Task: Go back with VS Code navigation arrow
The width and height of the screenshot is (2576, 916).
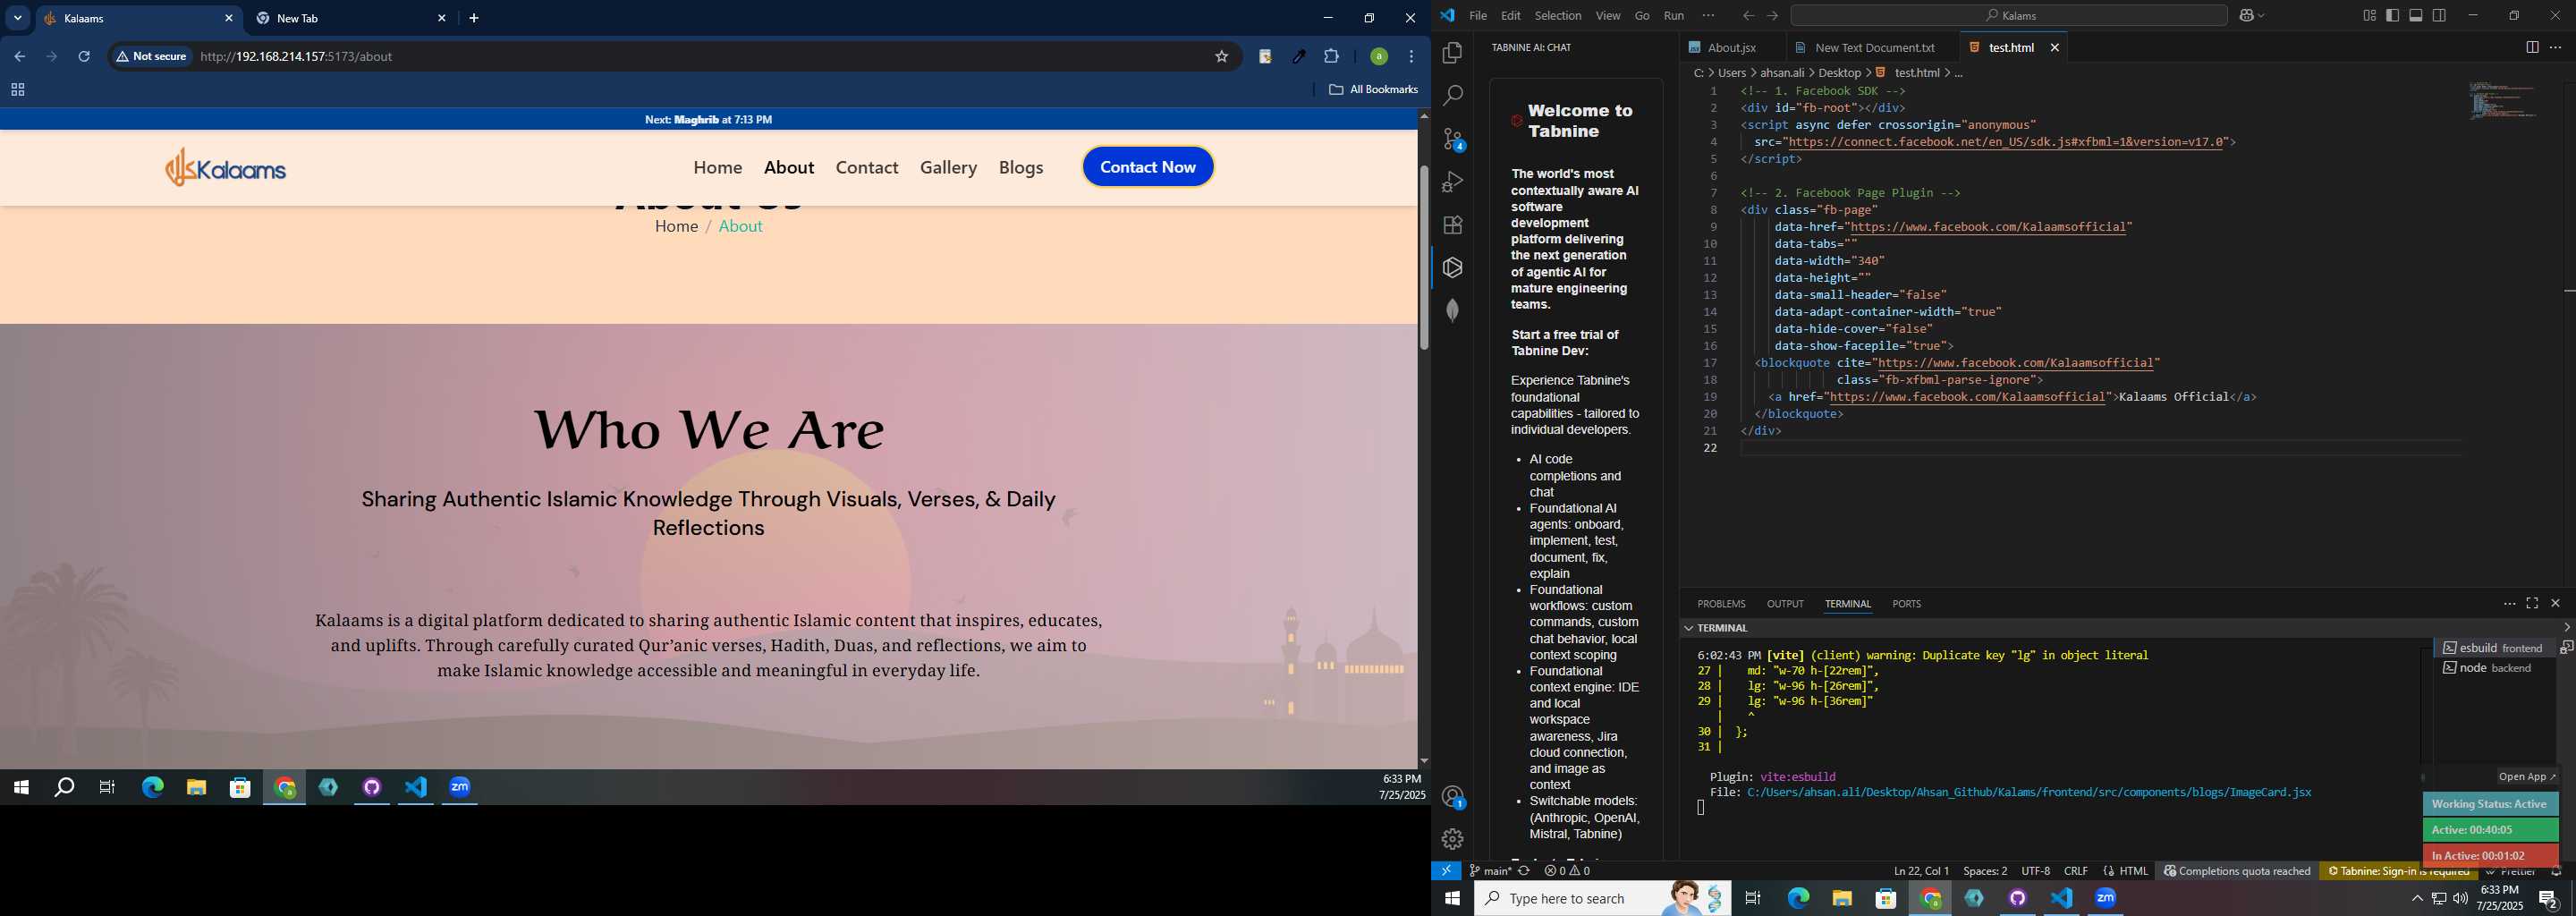Action: click(x=1748, y=16)
